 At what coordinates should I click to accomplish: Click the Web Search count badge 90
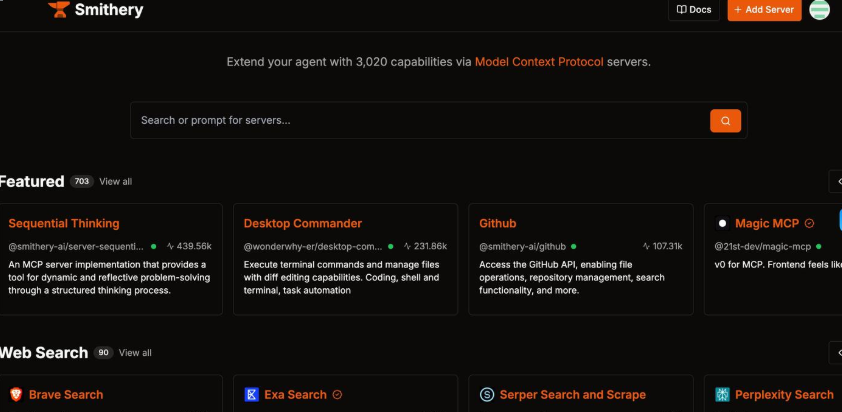point(103,353)
